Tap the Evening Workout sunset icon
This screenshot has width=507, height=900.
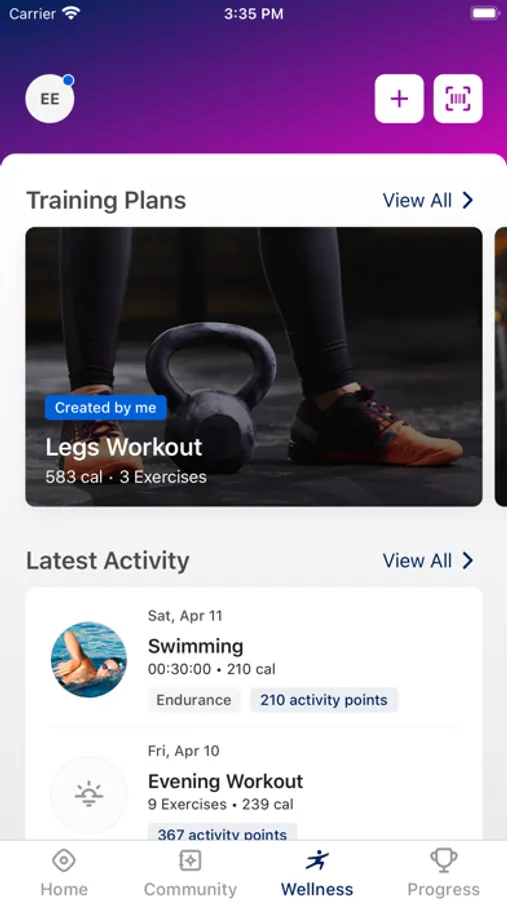pos(89,795)
